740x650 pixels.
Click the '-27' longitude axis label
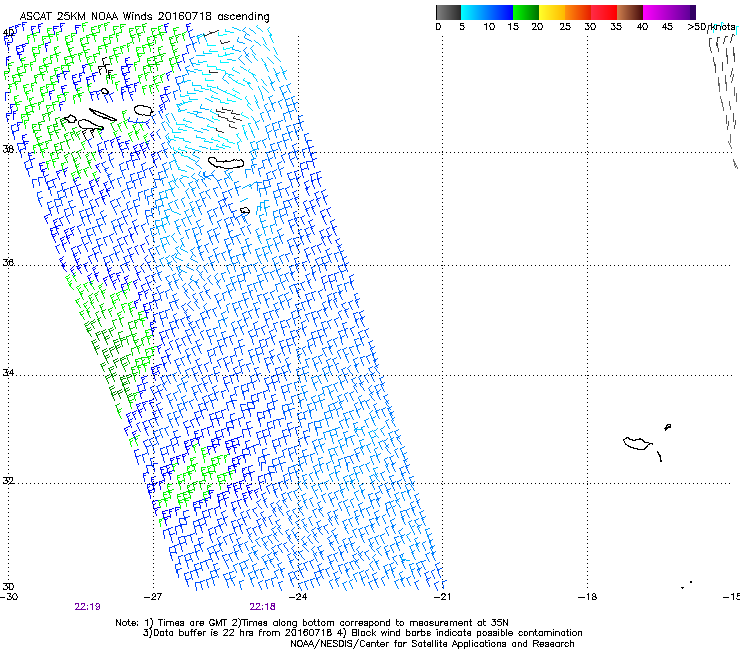click(x=153, y=597)
